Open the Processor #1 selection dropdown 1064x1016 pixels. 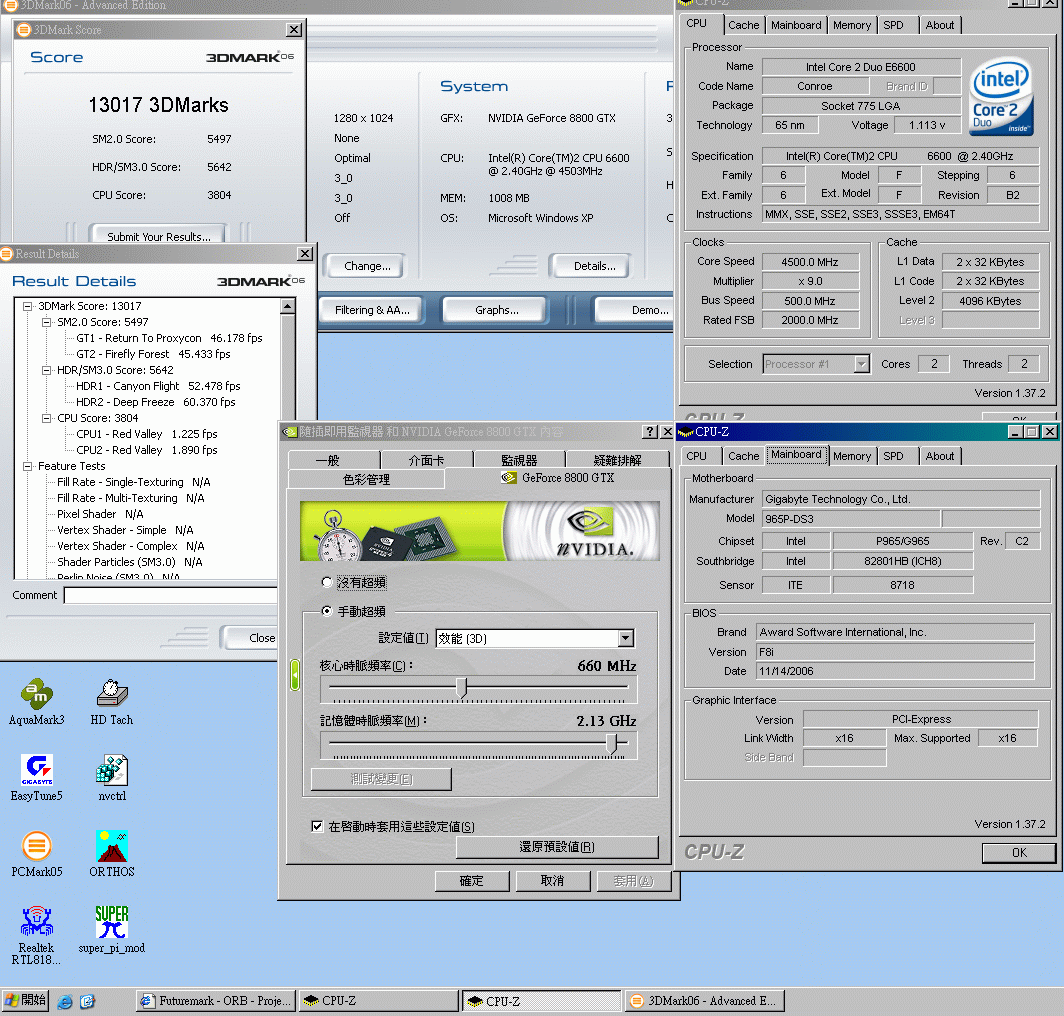point(861,364)
